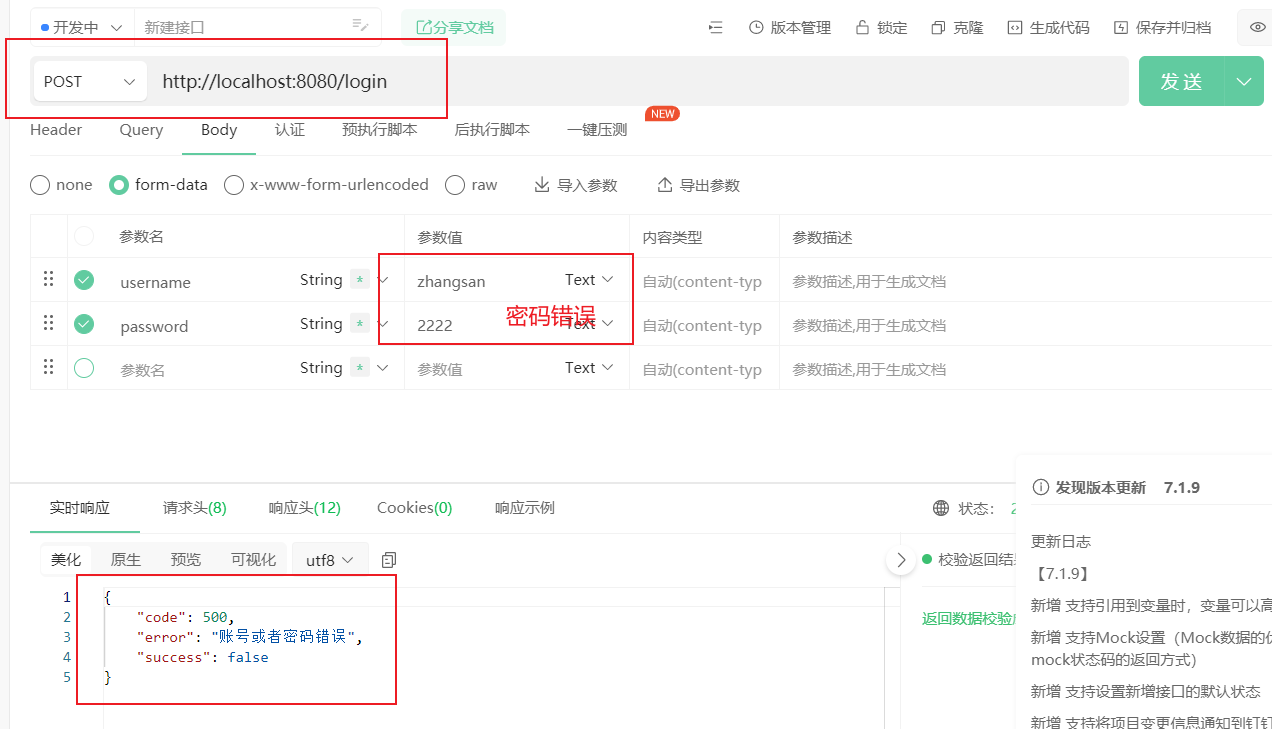Click the collapse list icon left of 版本管理
The height and width of the screenshot is (729, 1272).
715,28
